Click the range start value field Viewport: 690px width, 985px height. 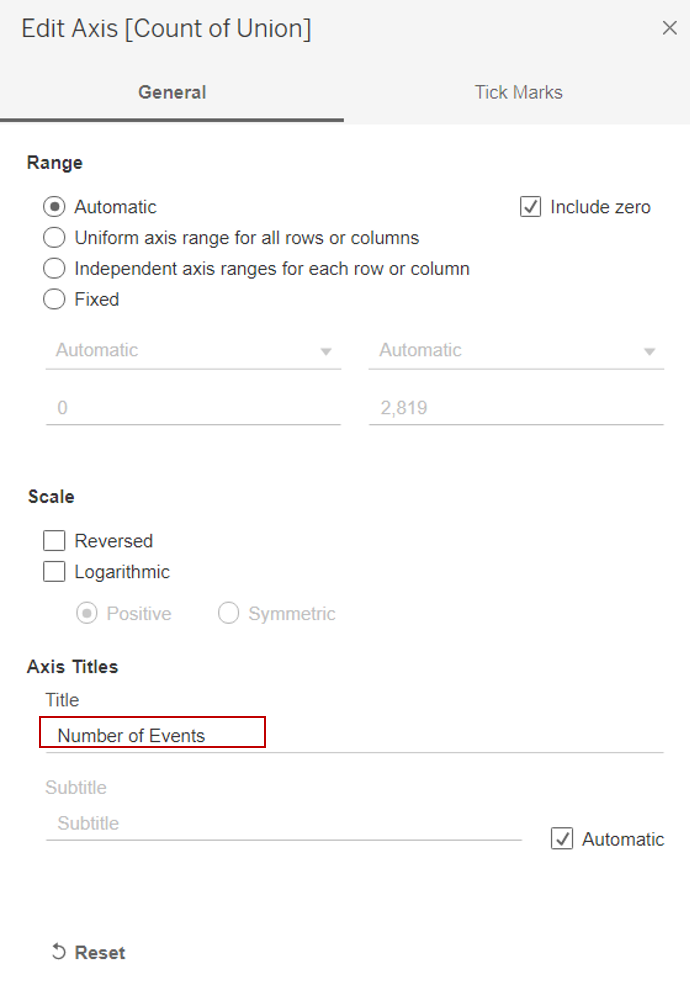click(193, 408)
